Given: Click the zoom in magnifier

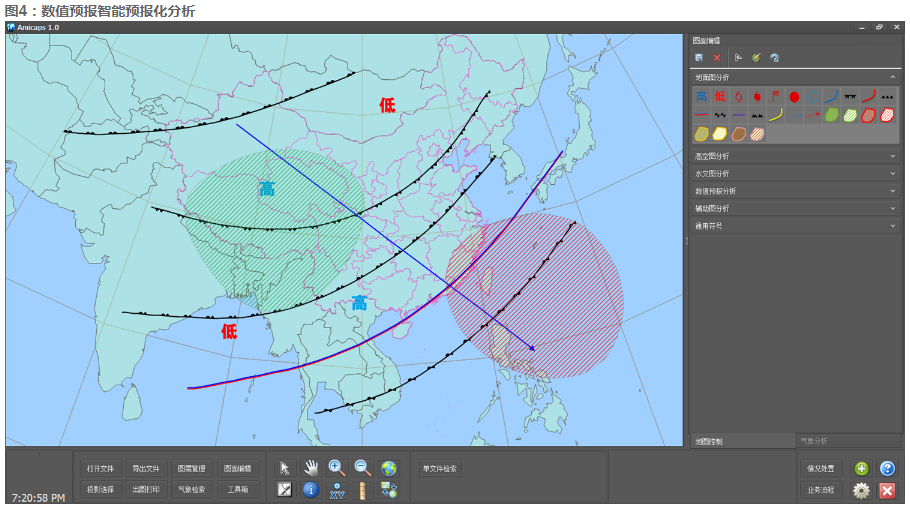Looking at the screenshot, I should pos(337,468).
